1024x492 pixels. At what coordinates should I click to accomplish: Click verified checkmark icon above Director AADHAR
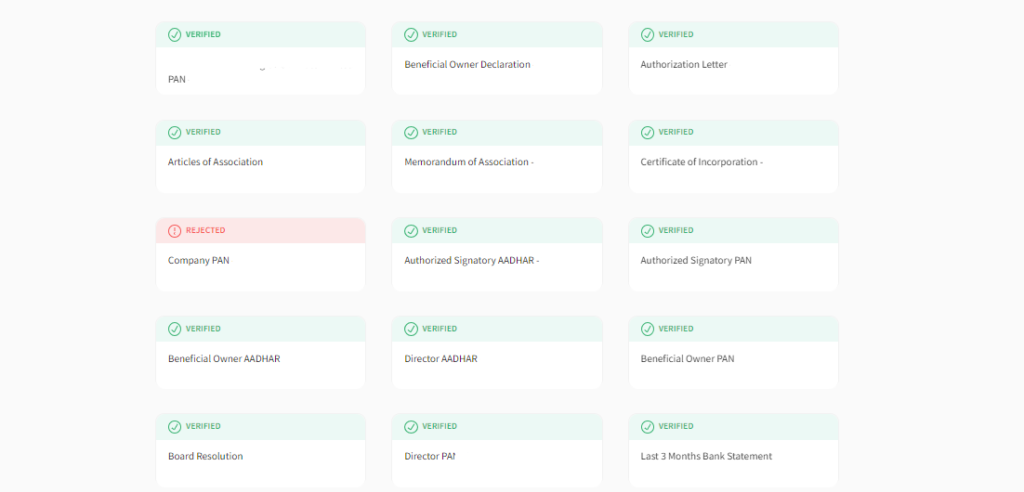[411, 329]
